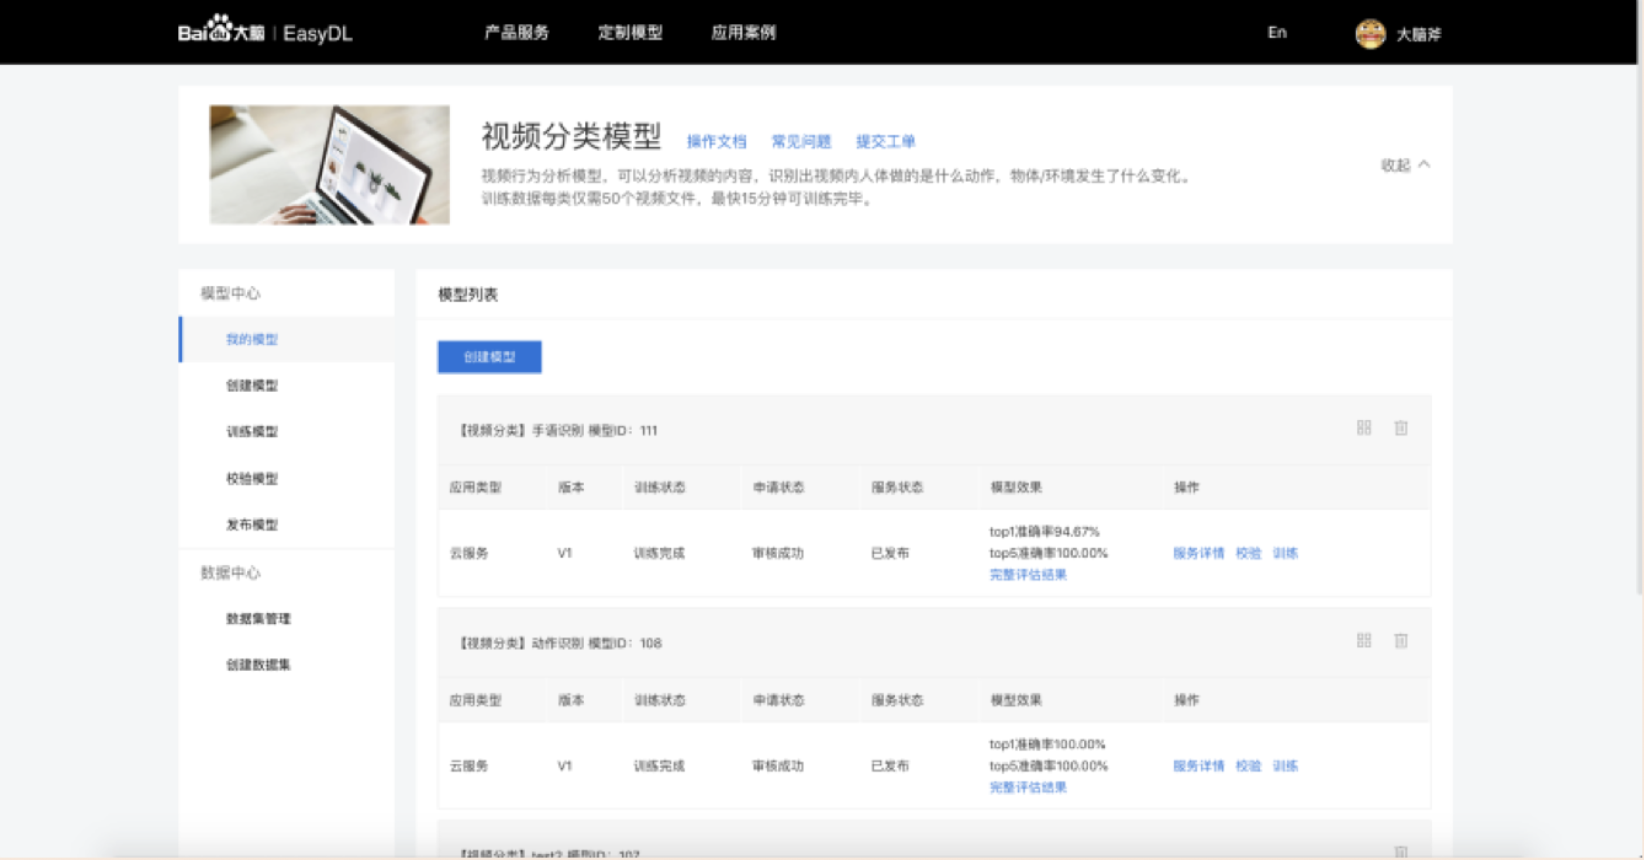Click 云服务 cell in the 动作识别 row
The width and height of the screenshot is (1644, 860).
coord(469,766)
